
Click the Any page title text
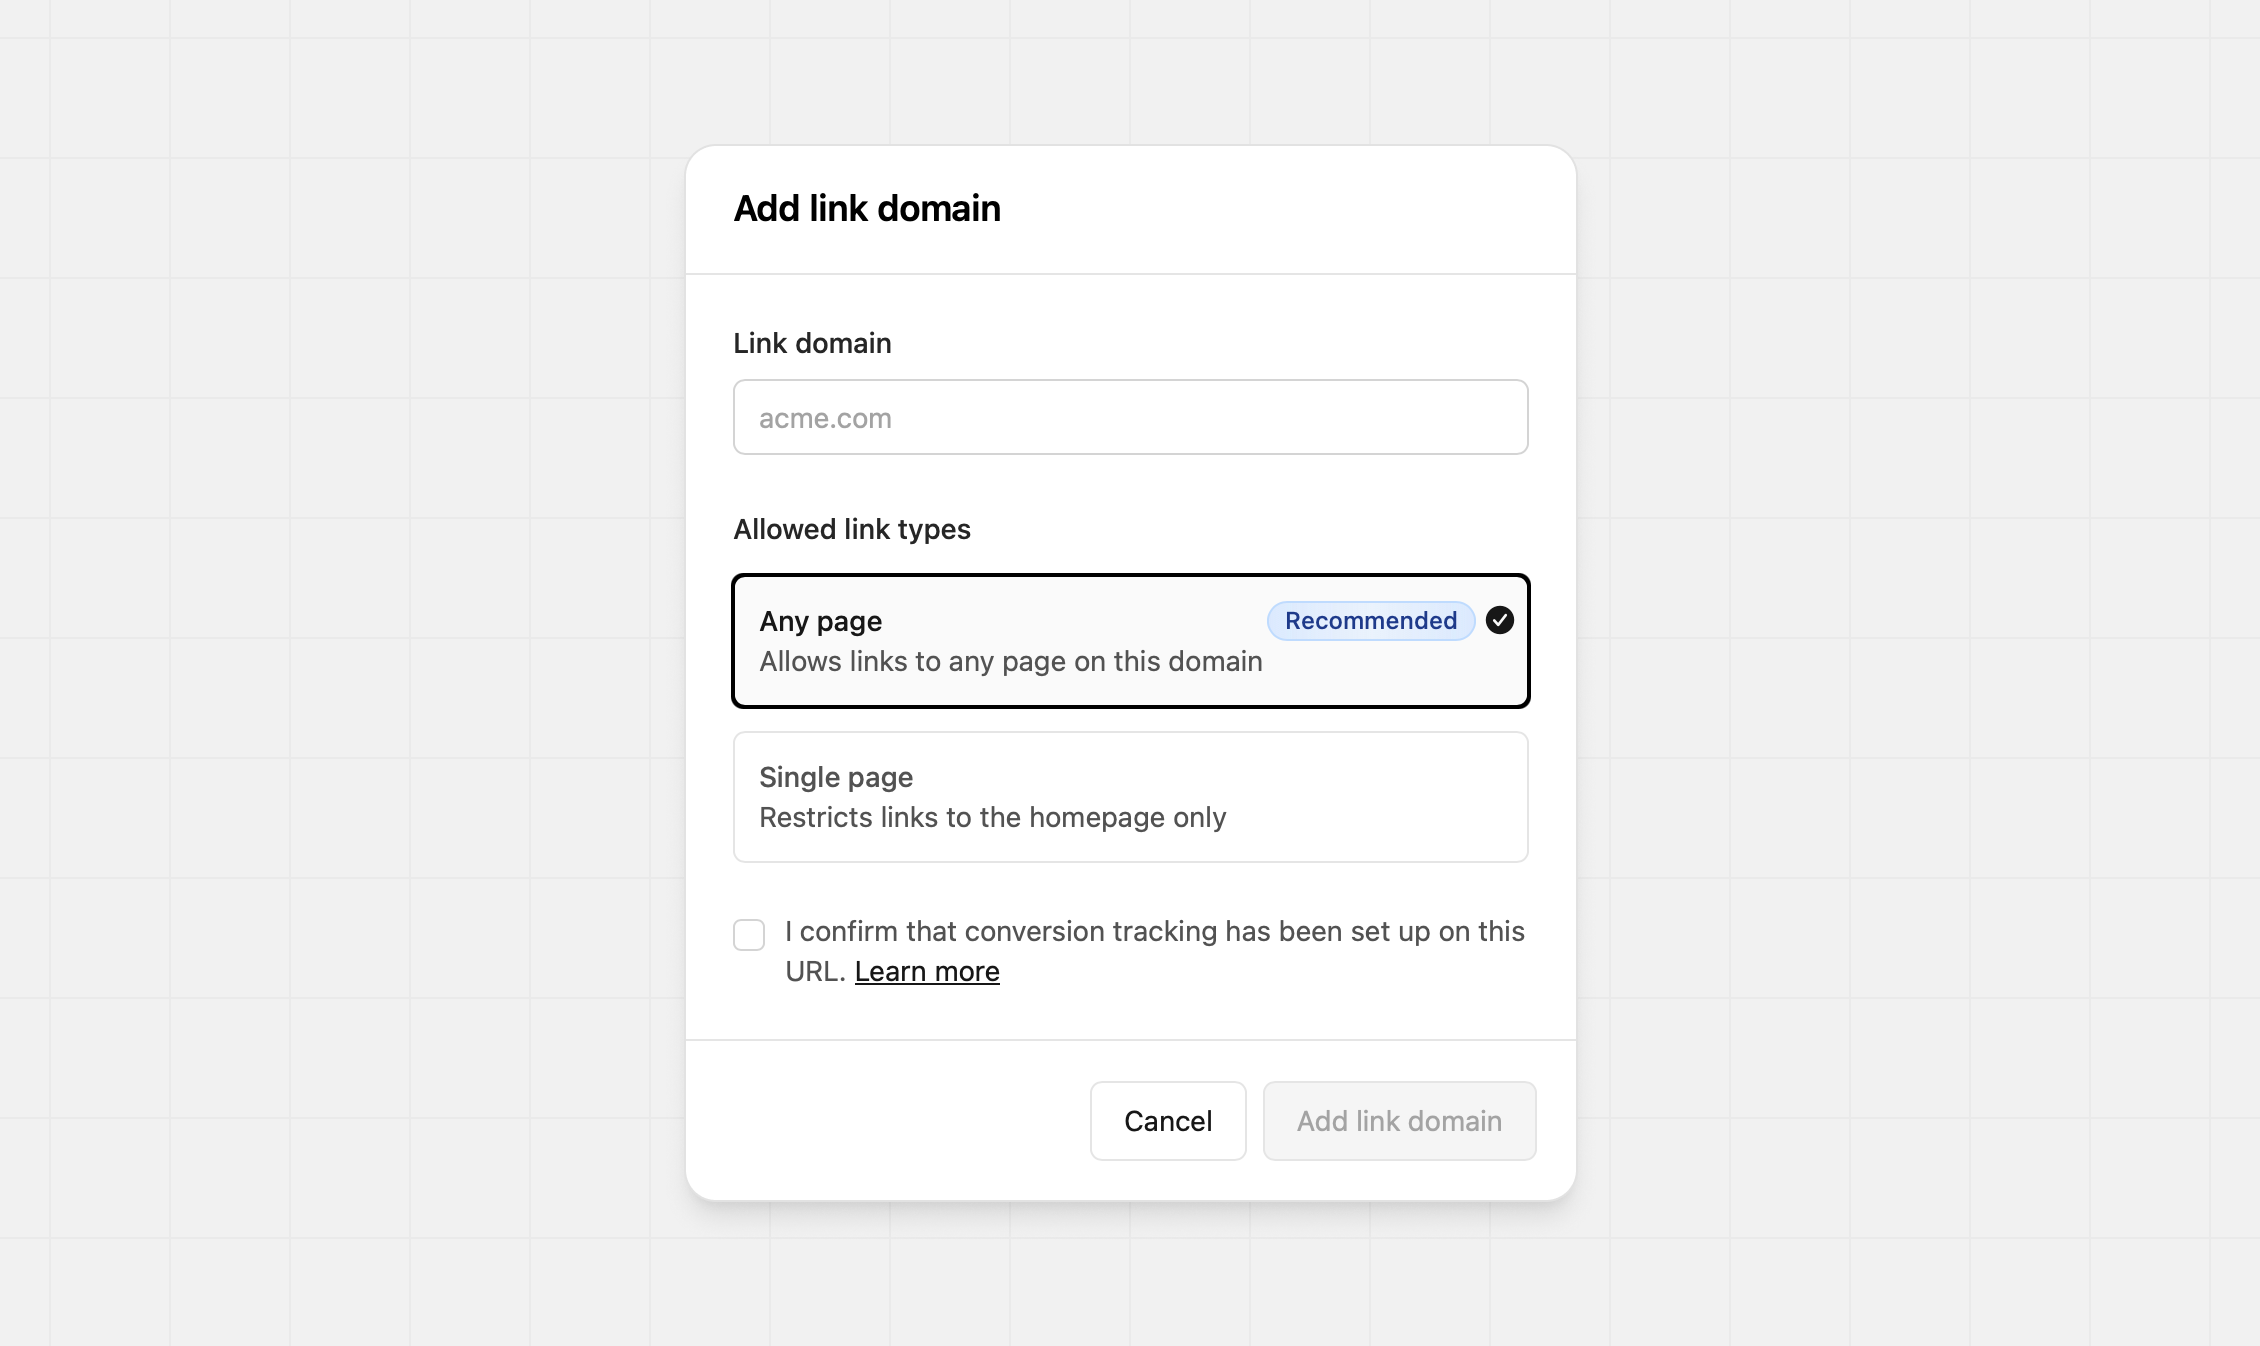coord(820,621)
